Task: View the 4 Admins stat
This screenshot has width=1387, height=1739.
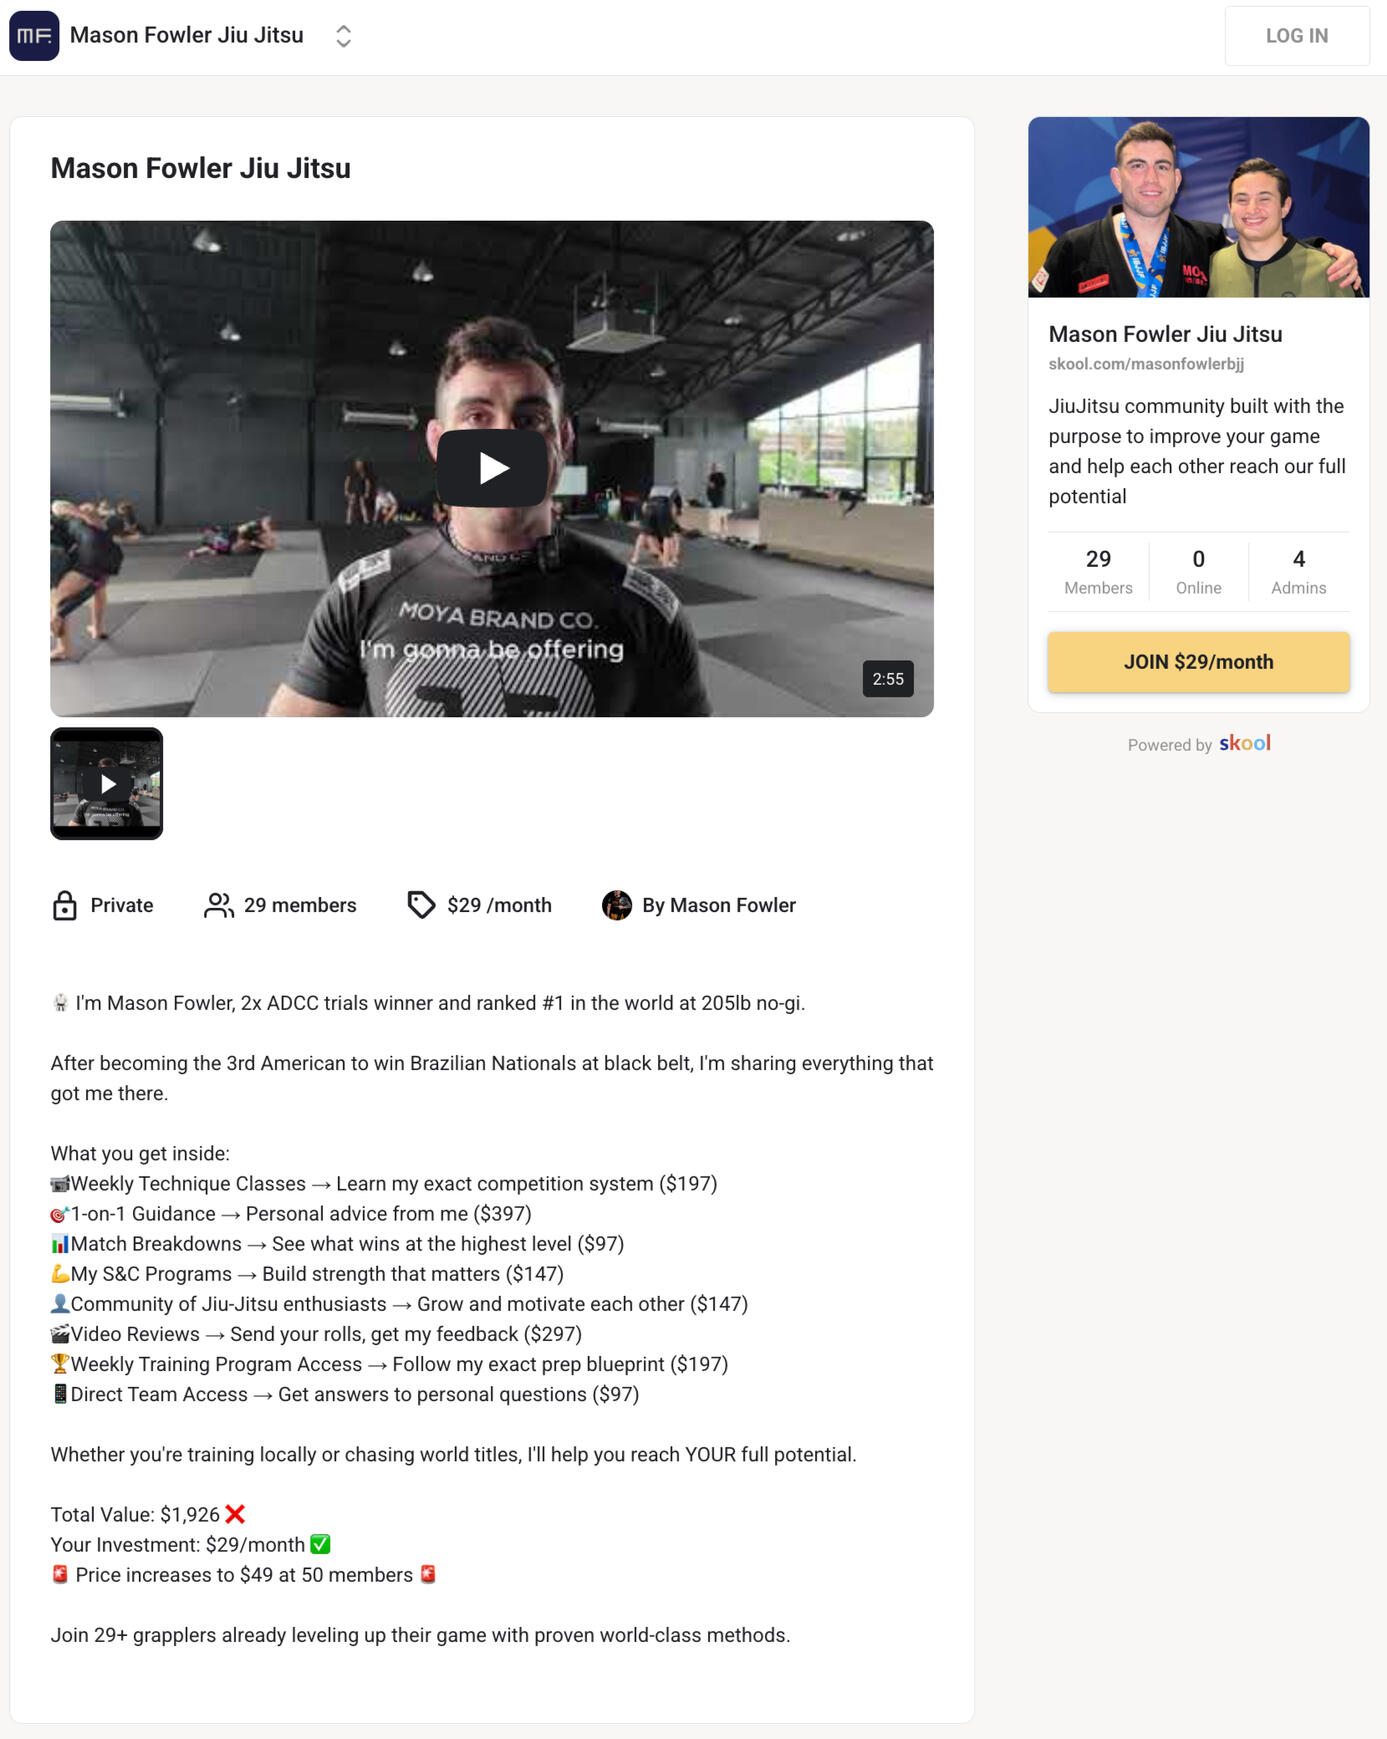Action: [1298, 572]
